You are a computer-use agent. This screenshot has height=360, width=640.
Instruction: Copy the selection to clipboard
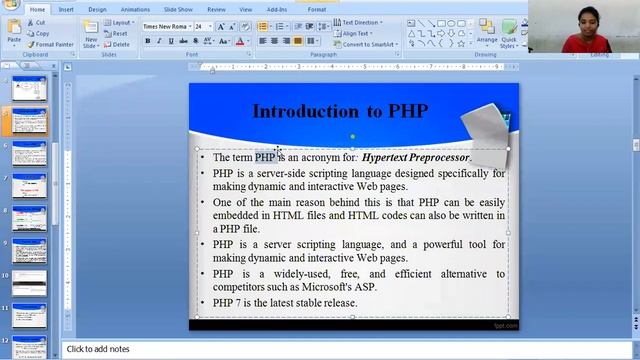click(38, 33)
